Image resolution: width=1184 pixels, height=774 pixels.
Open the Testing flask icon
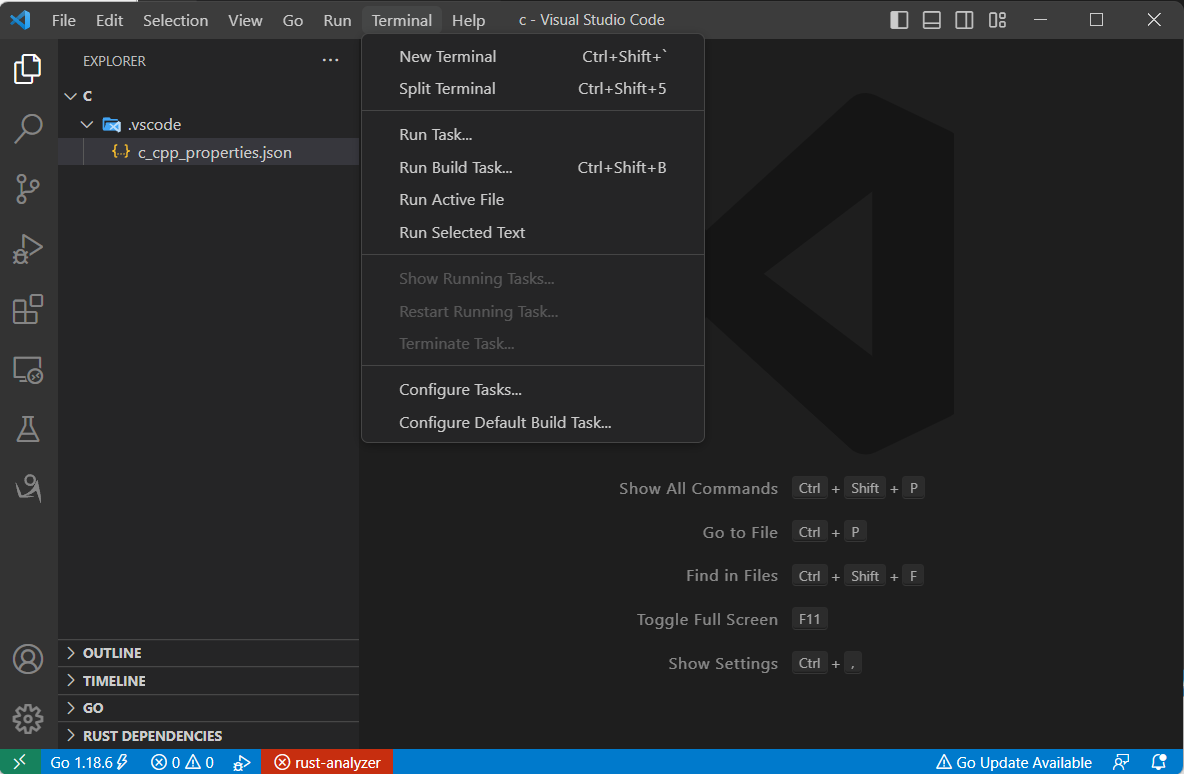pos(28,429)
